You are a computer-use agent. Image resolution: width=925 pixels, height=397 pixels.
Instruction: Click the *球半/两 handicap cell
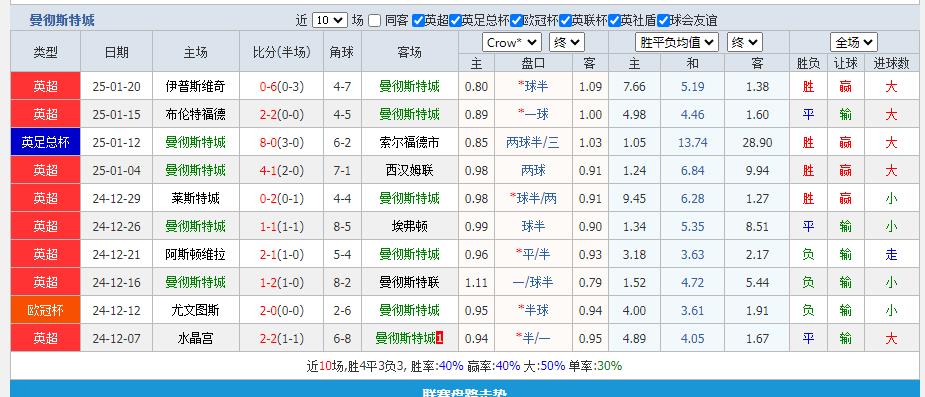tap(533, 198)
